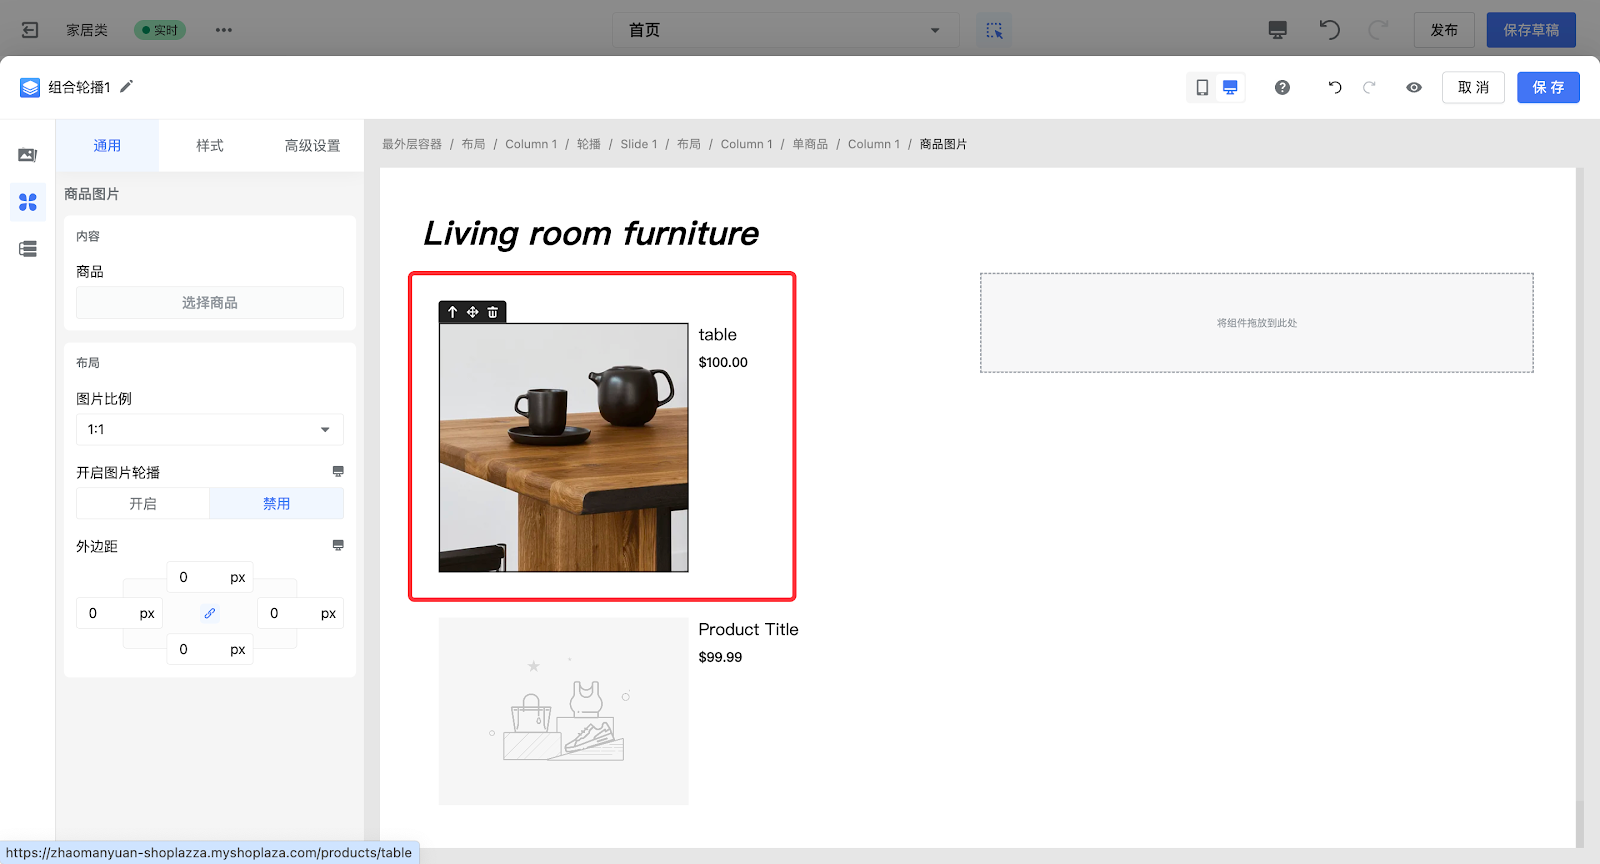This screenshot has height=864, width=1600.
Task: Enable image carousel with 开启
Action: (143, 503)
